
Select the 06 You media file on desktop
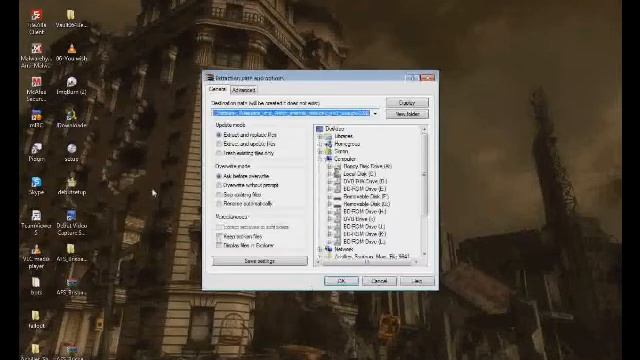[x=71, y=52]
